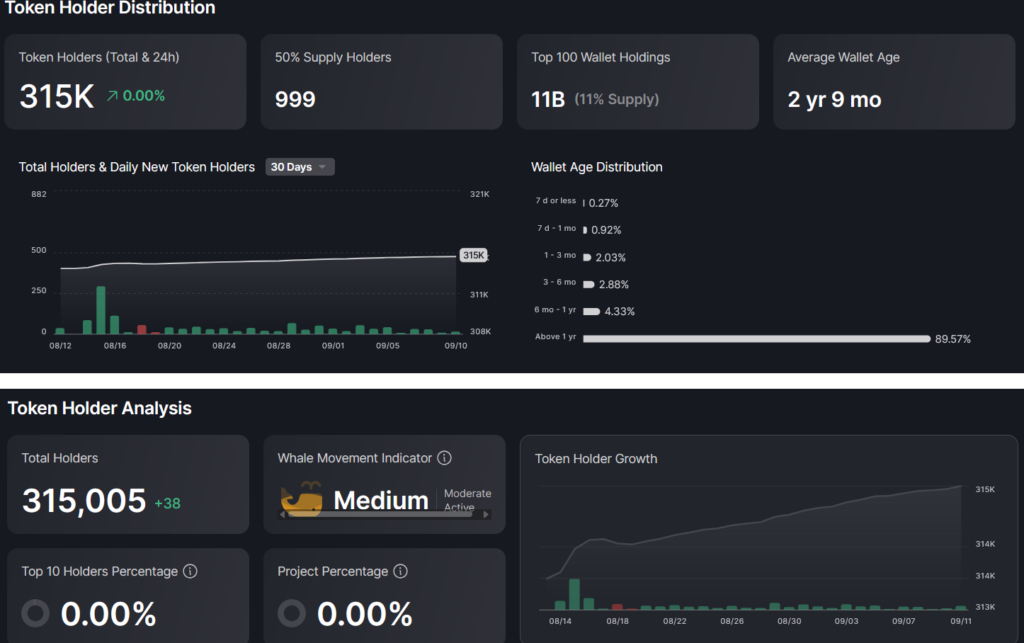Viewport: 1024px width, 643px height.
Task: Click the green up-arrow icon beside 315K
Action: coord(112,96)
